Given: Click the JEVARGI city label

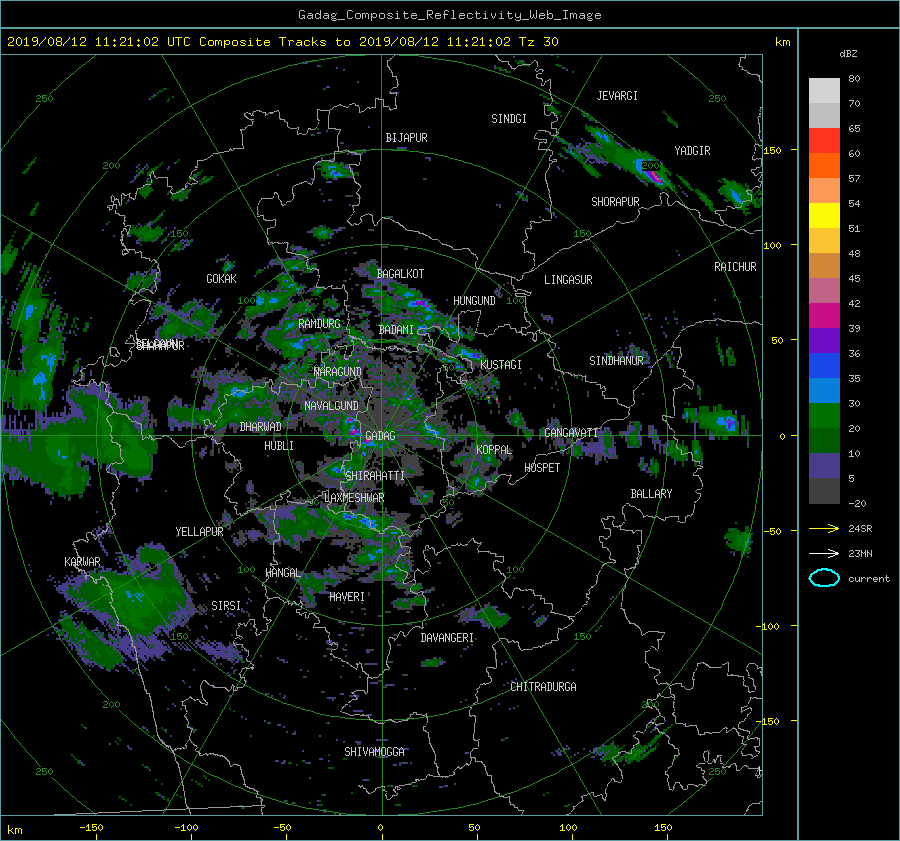Looking at the screenshot, I should 617,96.
